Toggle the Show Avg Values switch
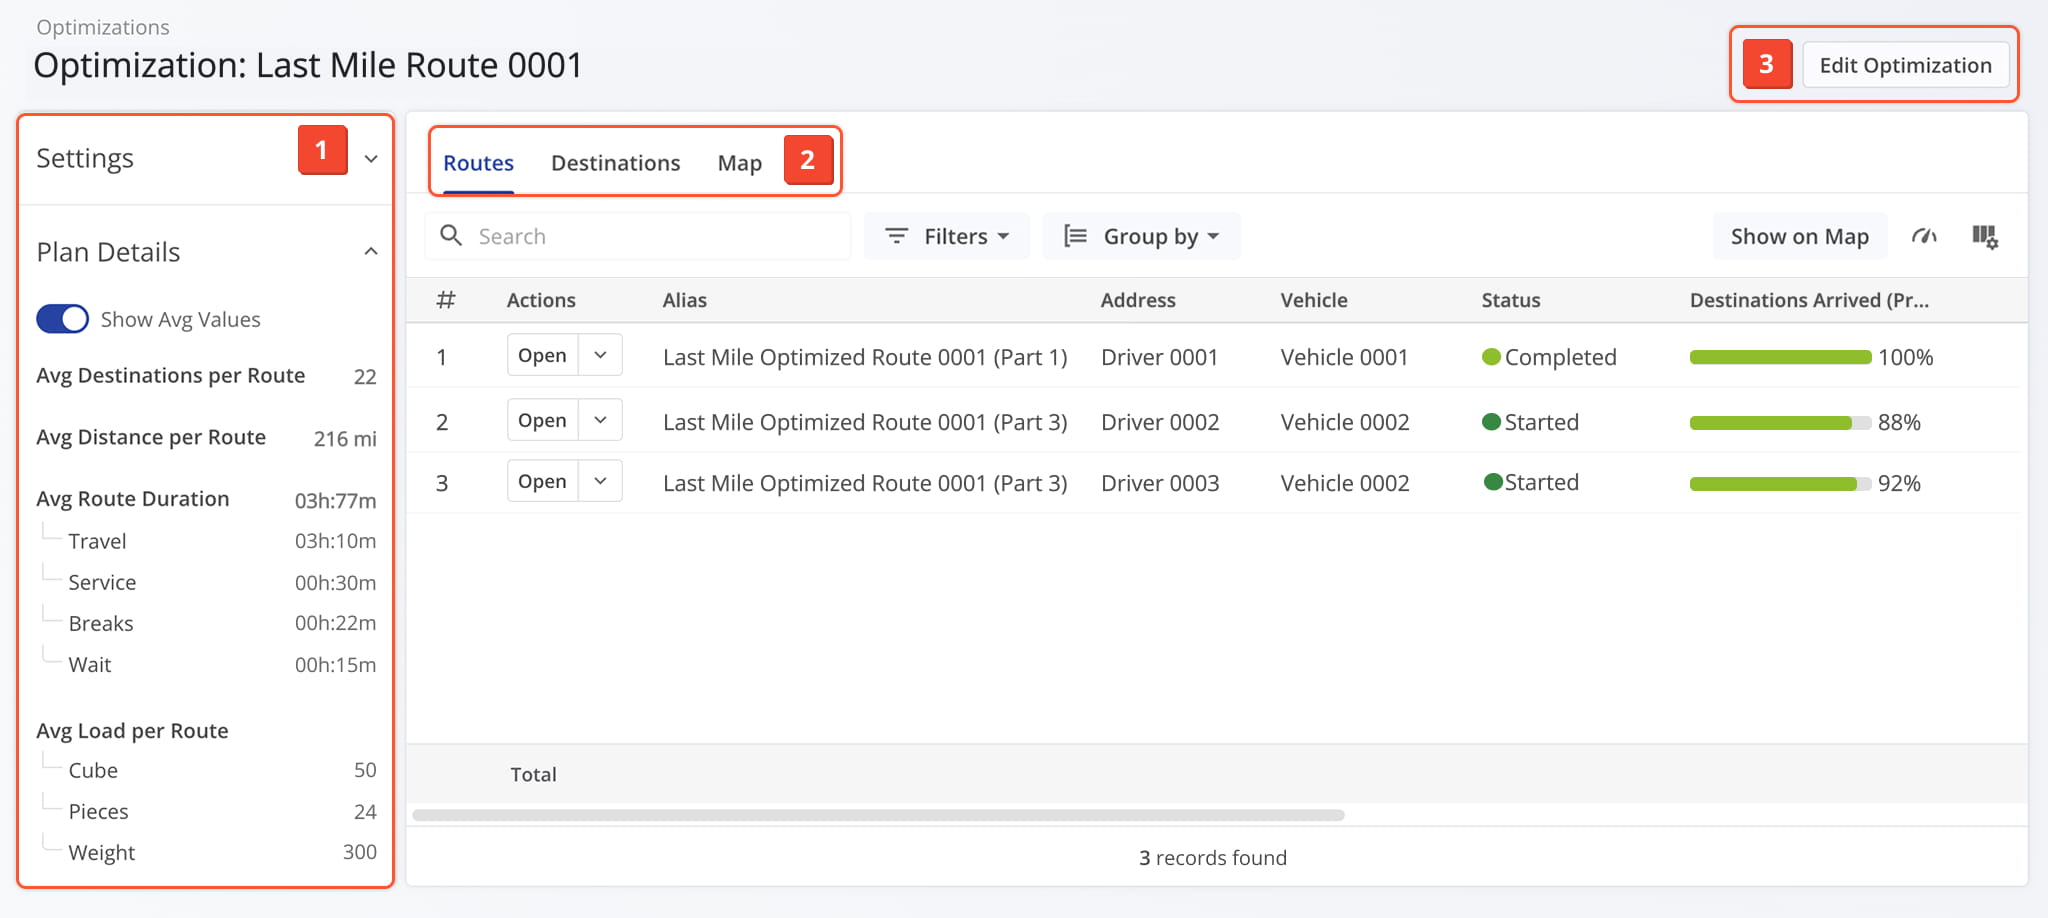This screenshot has width=2048, height=918. coord(62,319)
